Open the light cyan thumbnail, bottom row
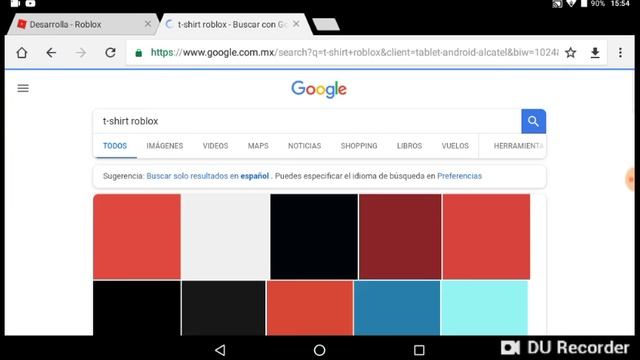Screen dimensions: 640x360 tap(484, 308)
